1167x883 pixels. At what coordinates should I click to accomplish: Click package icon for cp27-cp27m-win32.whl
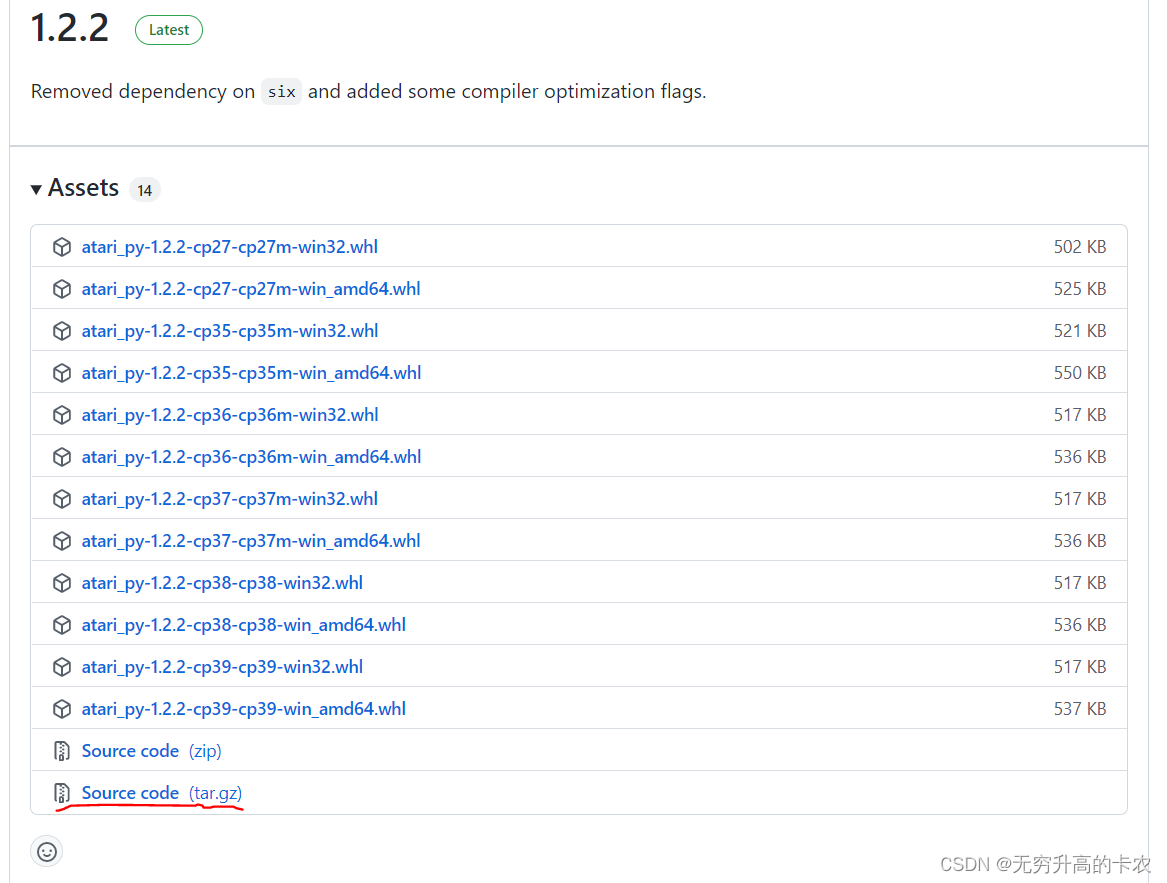pos(62,246)
